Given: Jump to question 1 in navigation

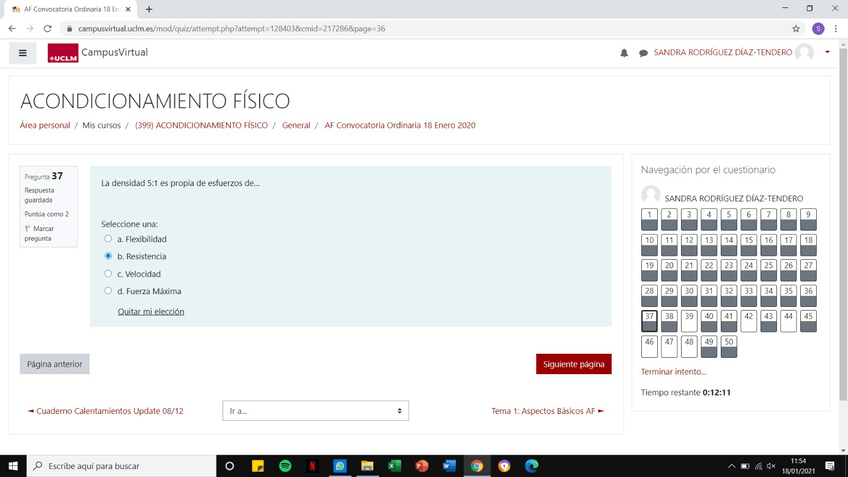Looking at the screenshot, I should tap(649, 219).
